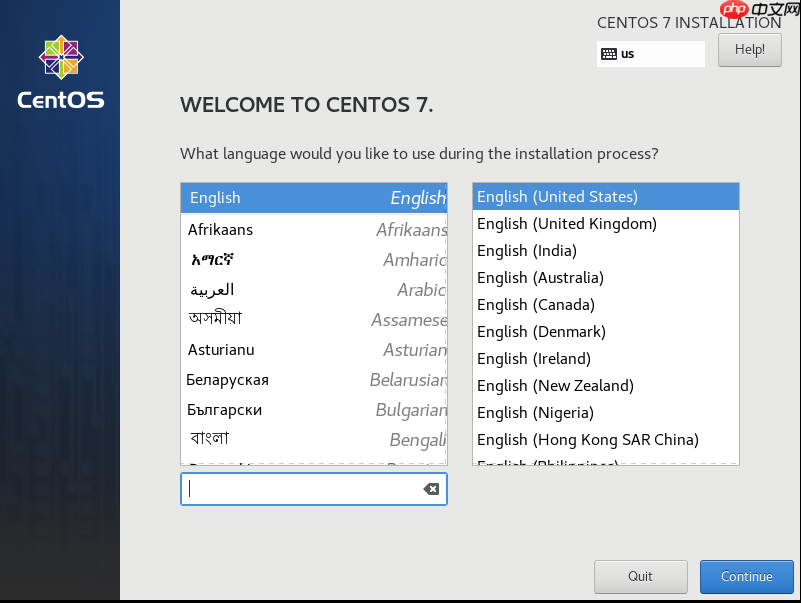The image size is (801, 603).
Task: Click the Help! button
Action: click(749, 50)
